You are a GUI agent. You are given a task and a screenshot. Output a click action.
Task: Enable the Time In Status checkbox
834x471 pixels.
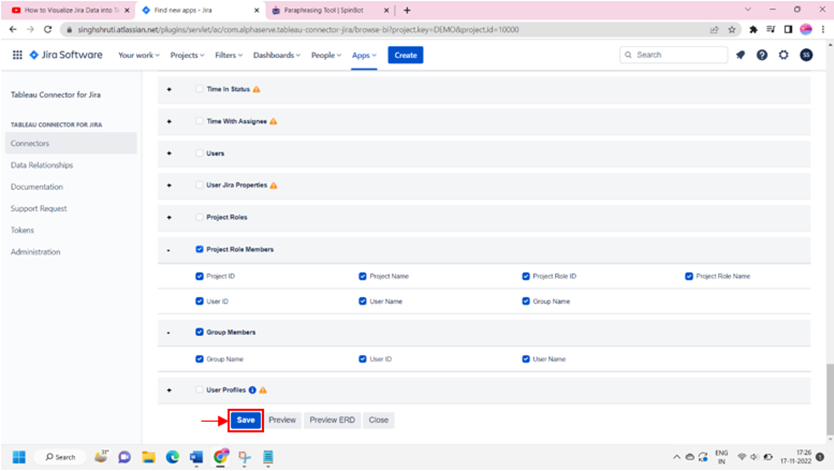[x=199, y=89]
